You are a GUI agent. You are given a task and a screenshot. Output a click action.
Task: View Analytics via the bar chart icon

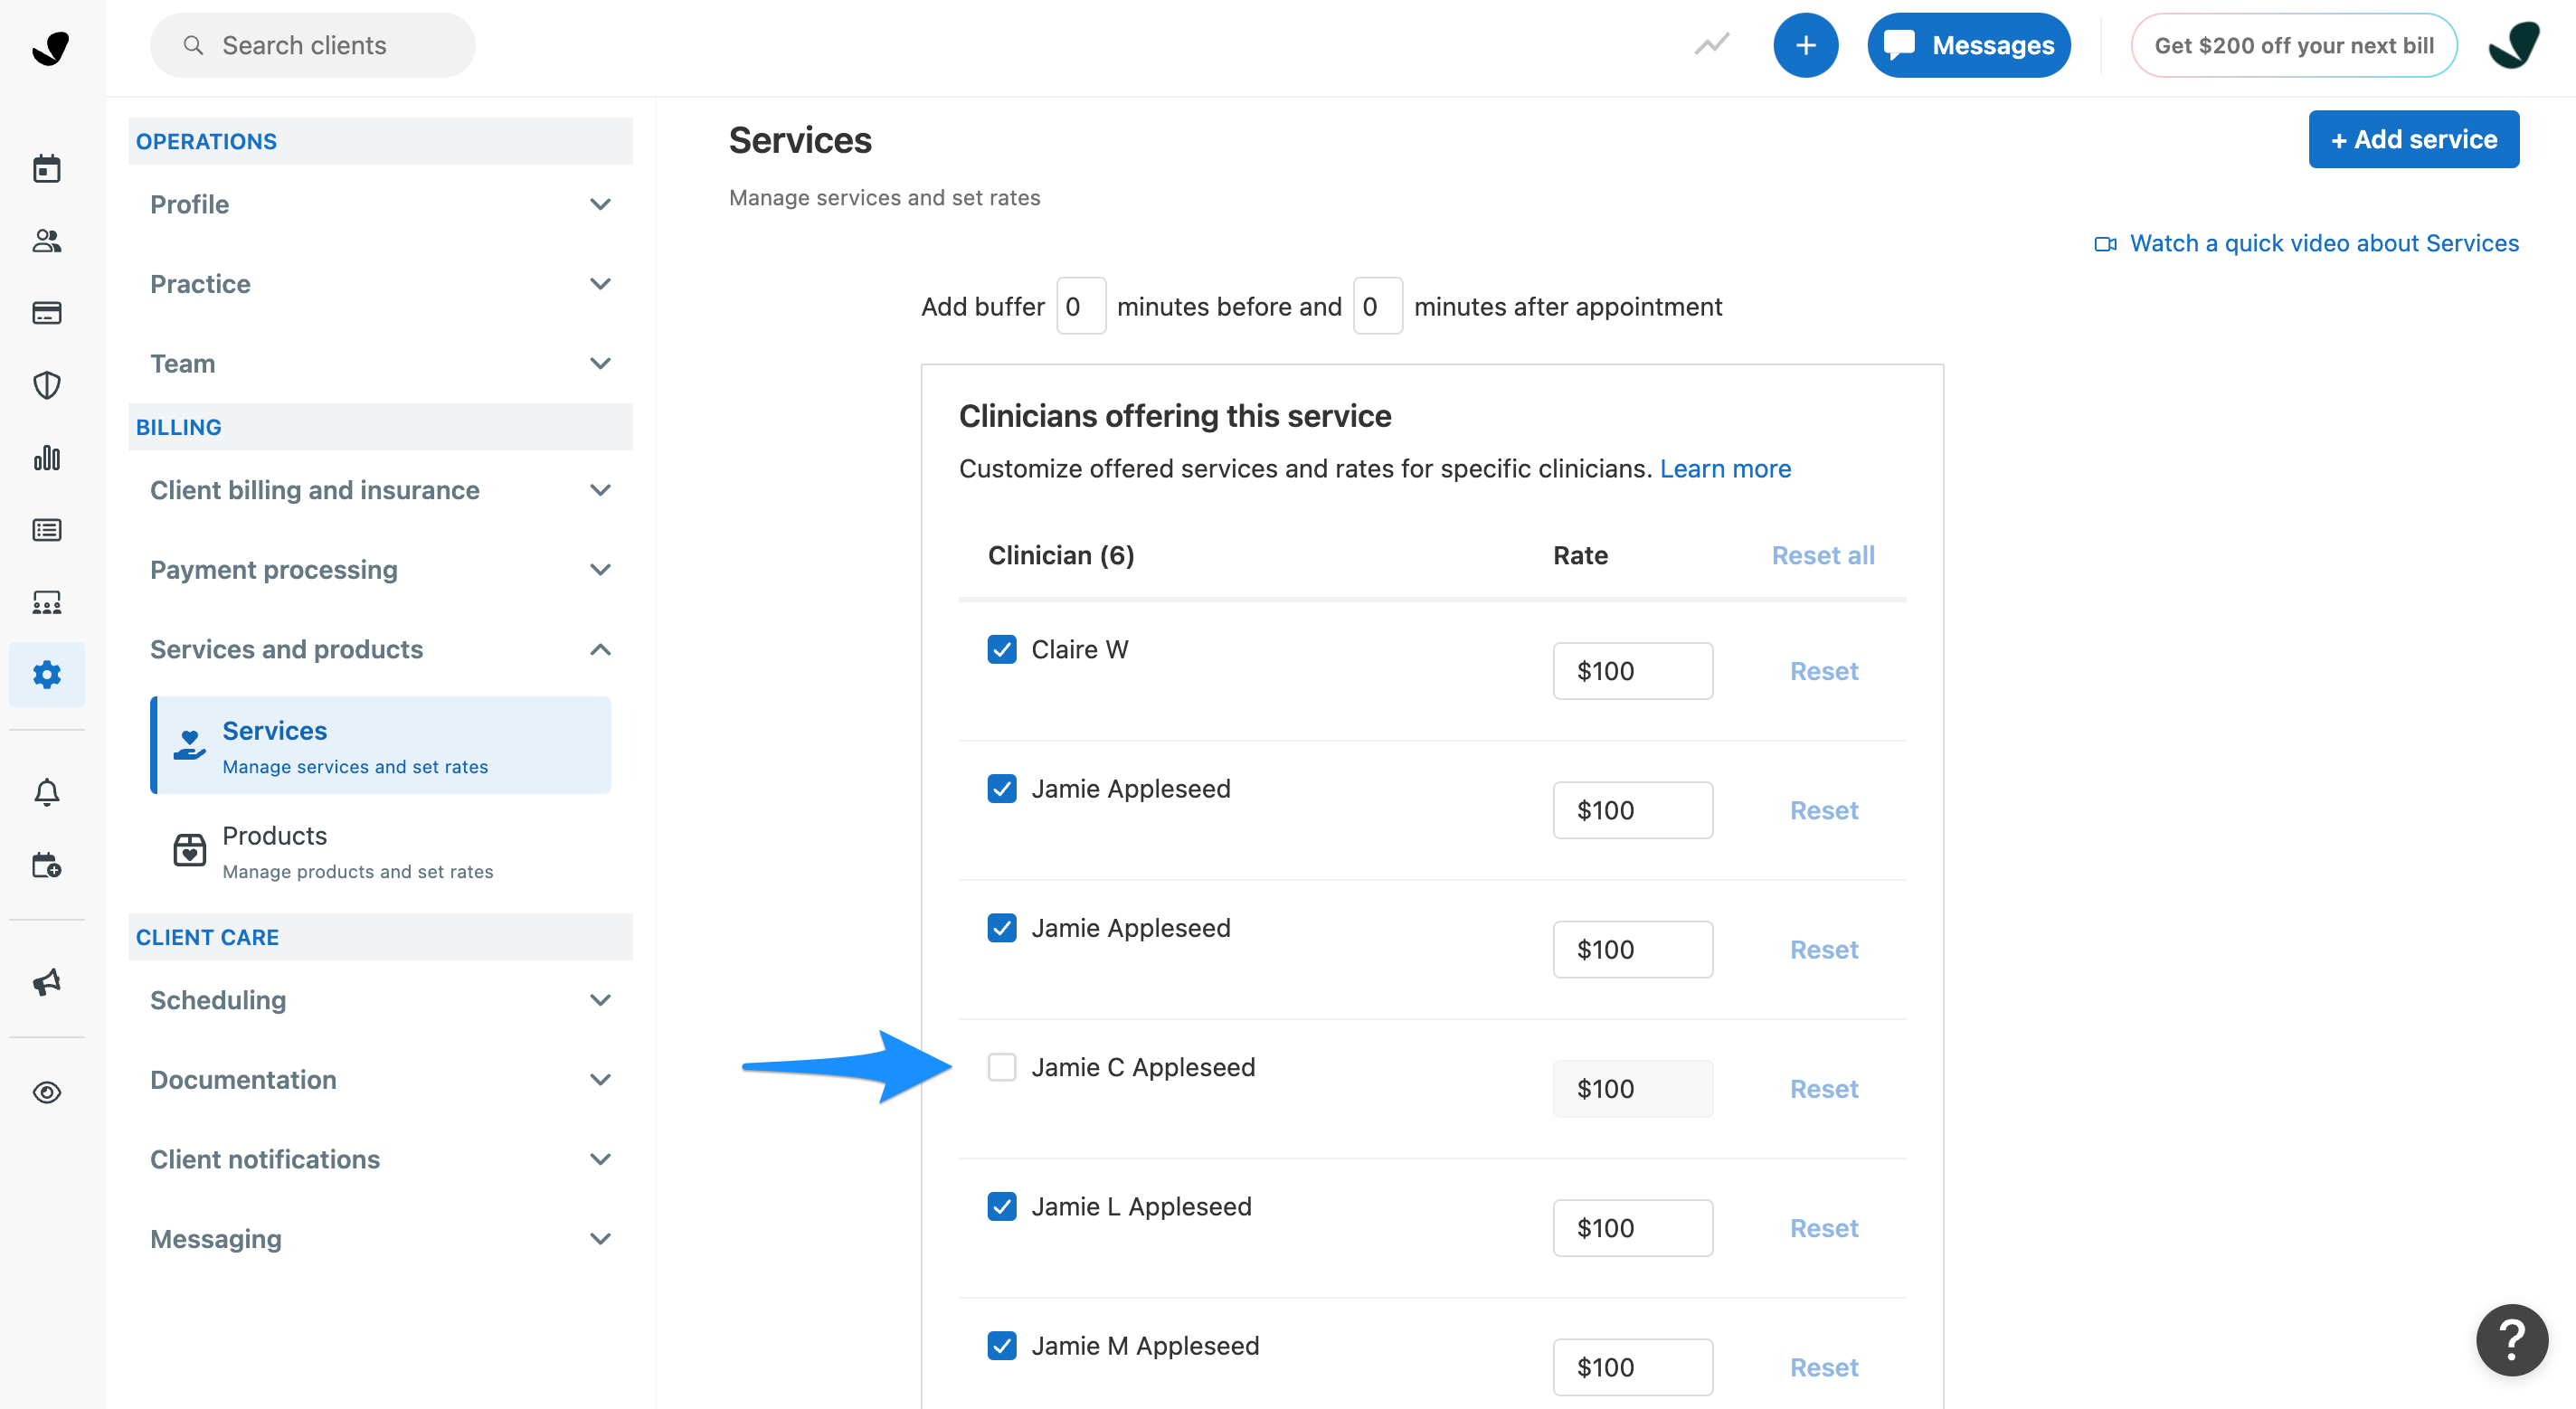[46, 458]
